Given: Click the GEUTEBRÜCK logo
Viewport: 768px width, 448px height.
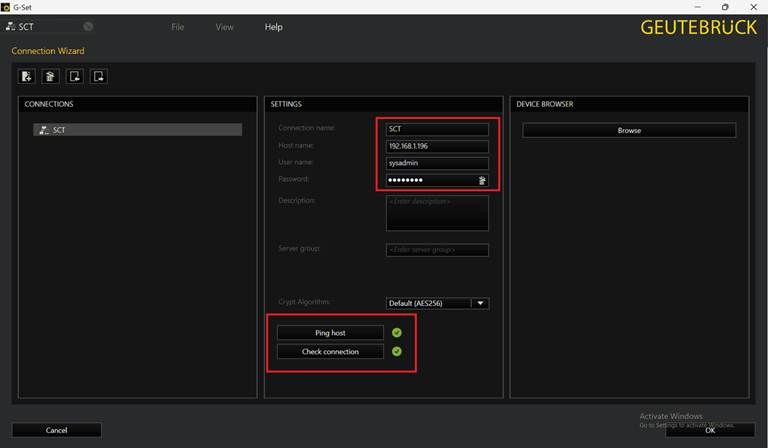Looking at the screenshot, I should click(699, 27).
